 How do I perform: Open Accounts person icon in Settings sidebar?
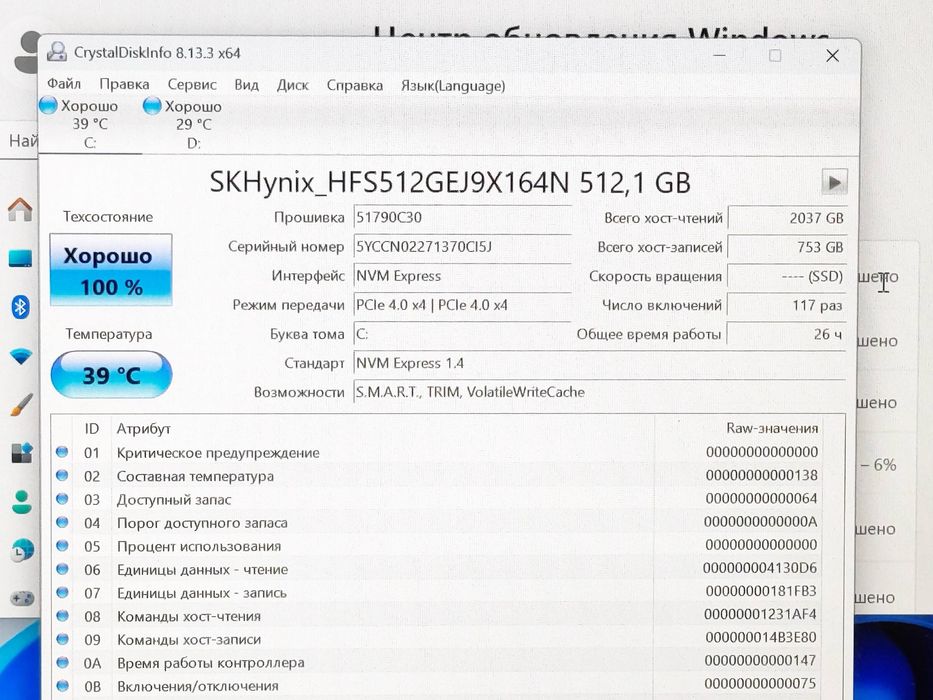pyautogui.click(x=22, y=502)
